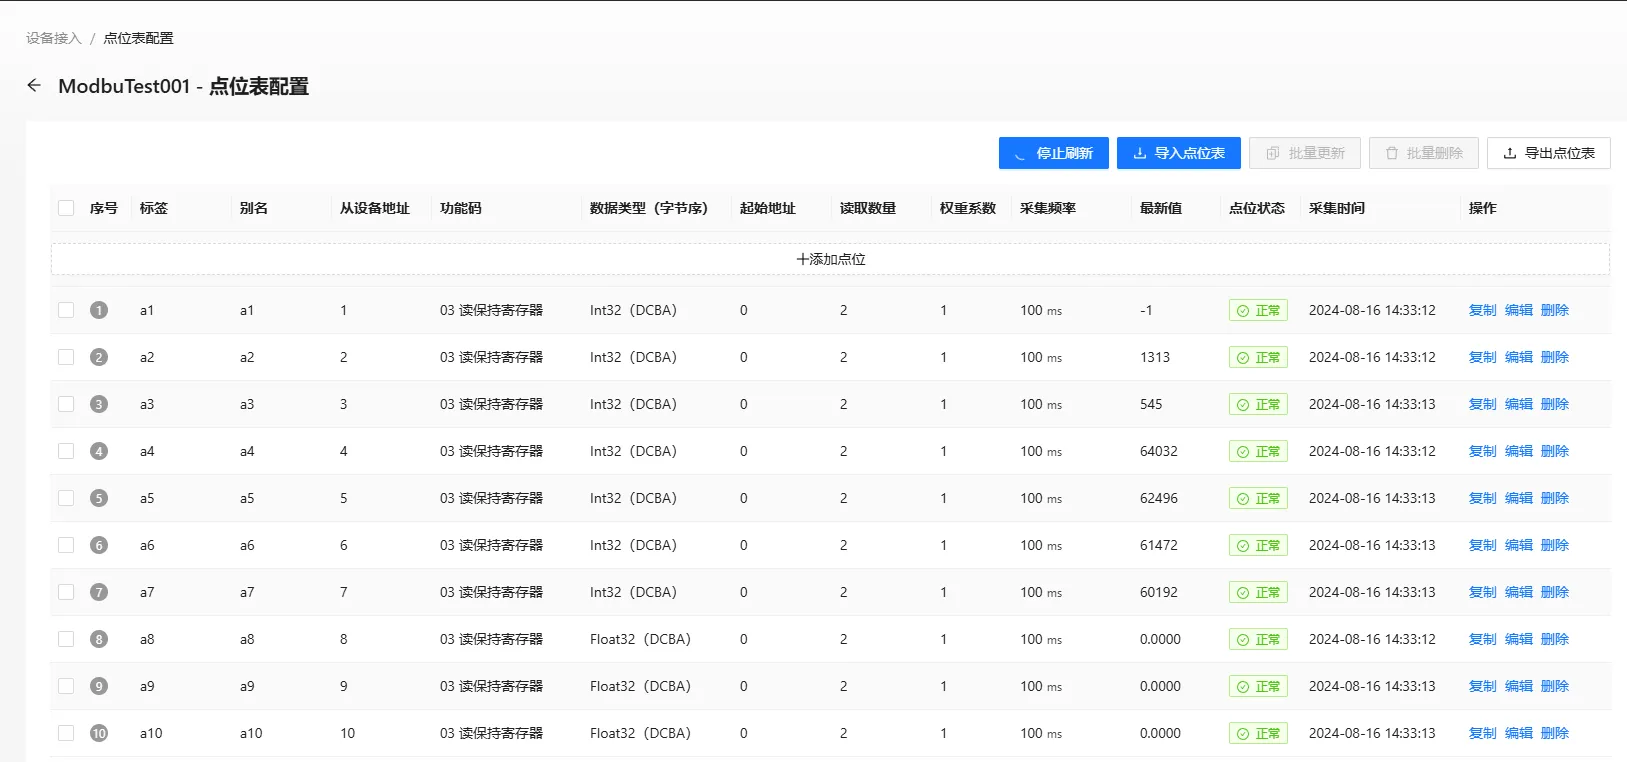
Task: Click the latest value 60192 in row a7
Action: (1159, 592)
